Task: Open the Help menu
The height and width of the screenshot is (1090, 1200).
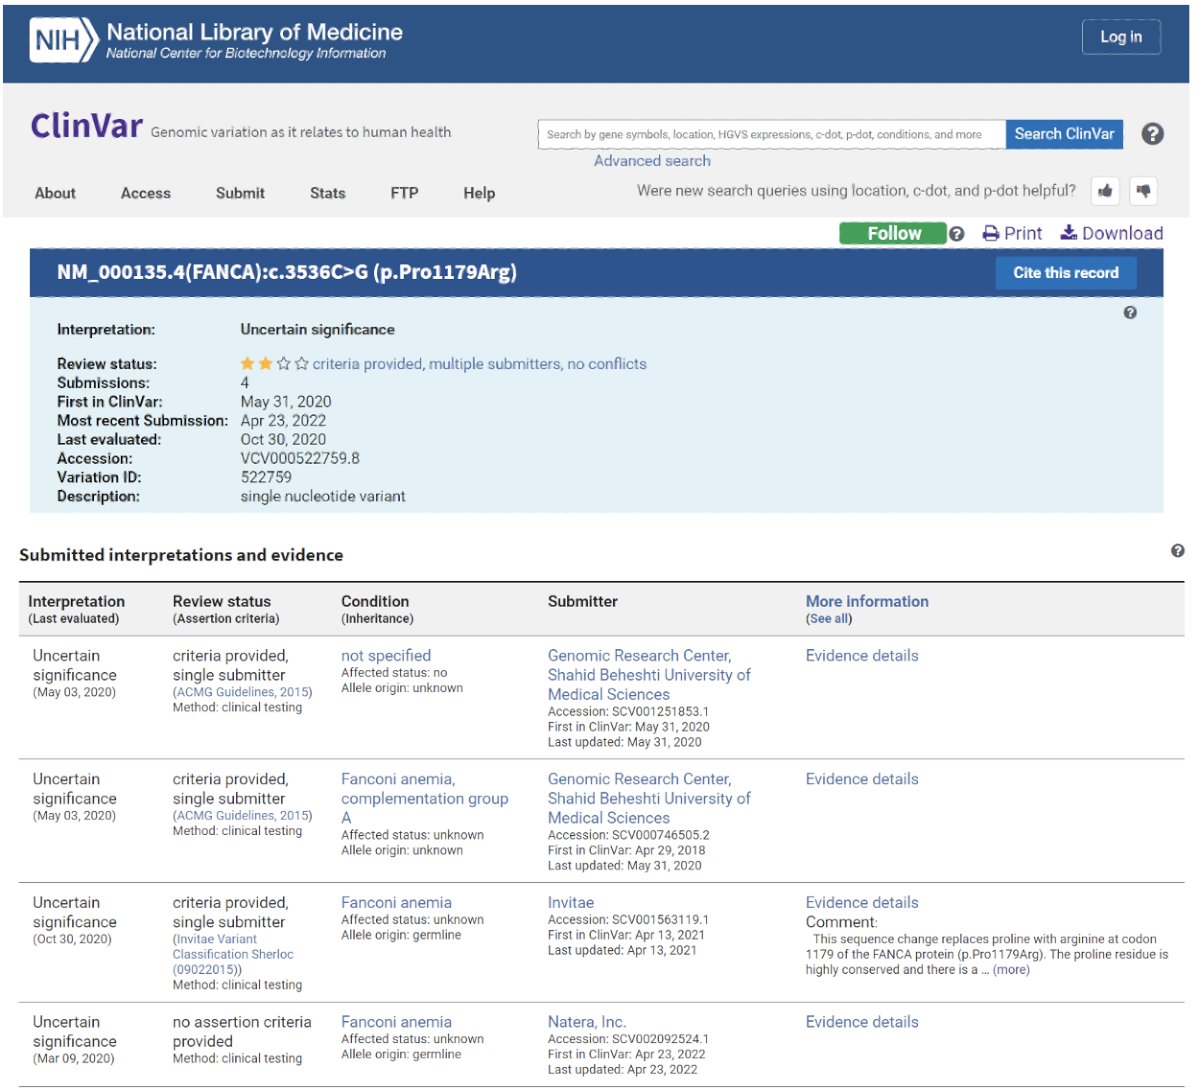Action: pos(479,193)
